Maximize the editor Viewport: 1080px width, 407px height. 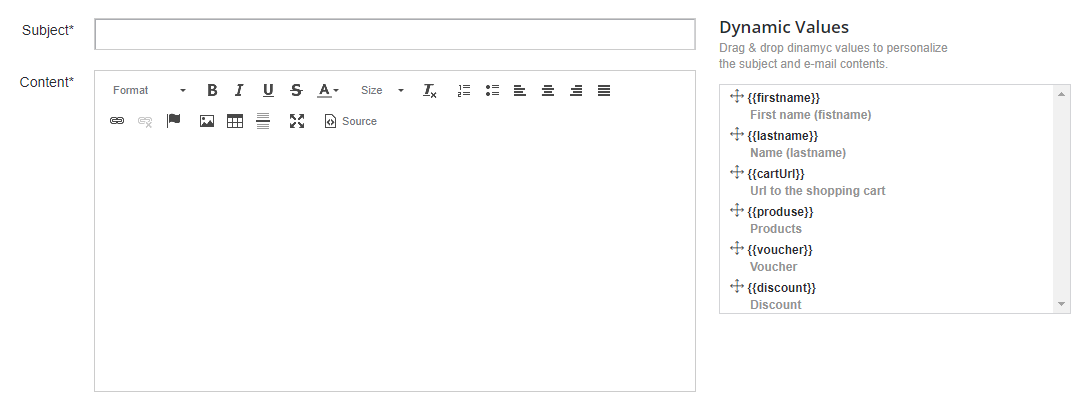pyautogui.click(x=297, y=121)
